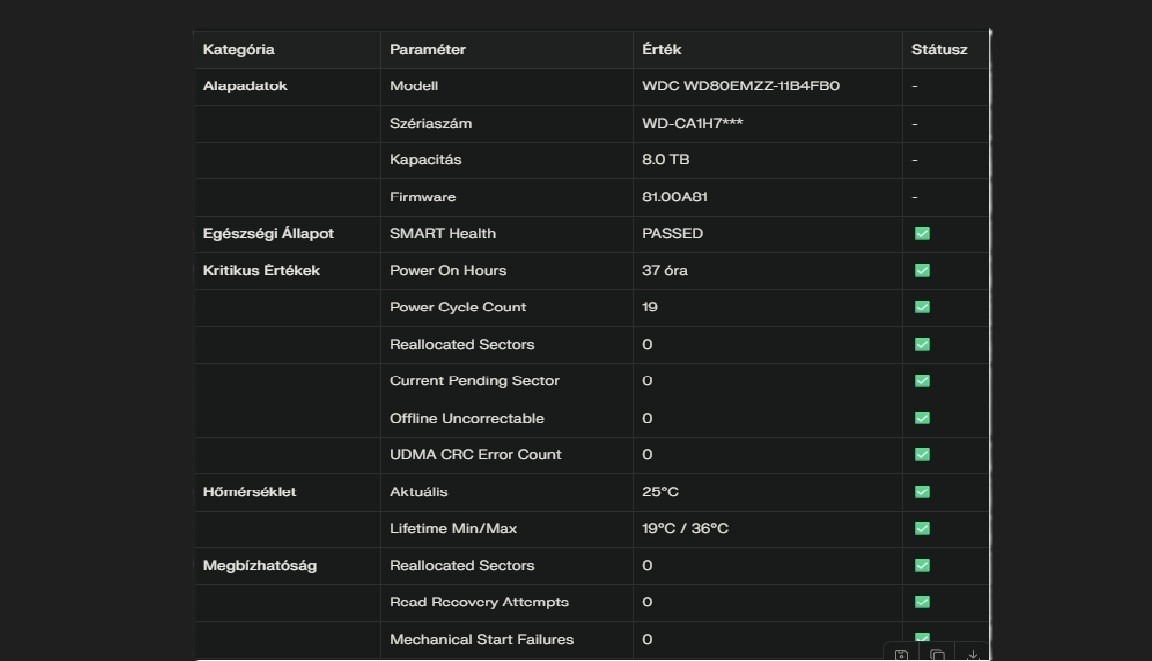This screenshot has width=1152, height=661.
Task: Click SMART Health green check status
Action: click(922, 233)
